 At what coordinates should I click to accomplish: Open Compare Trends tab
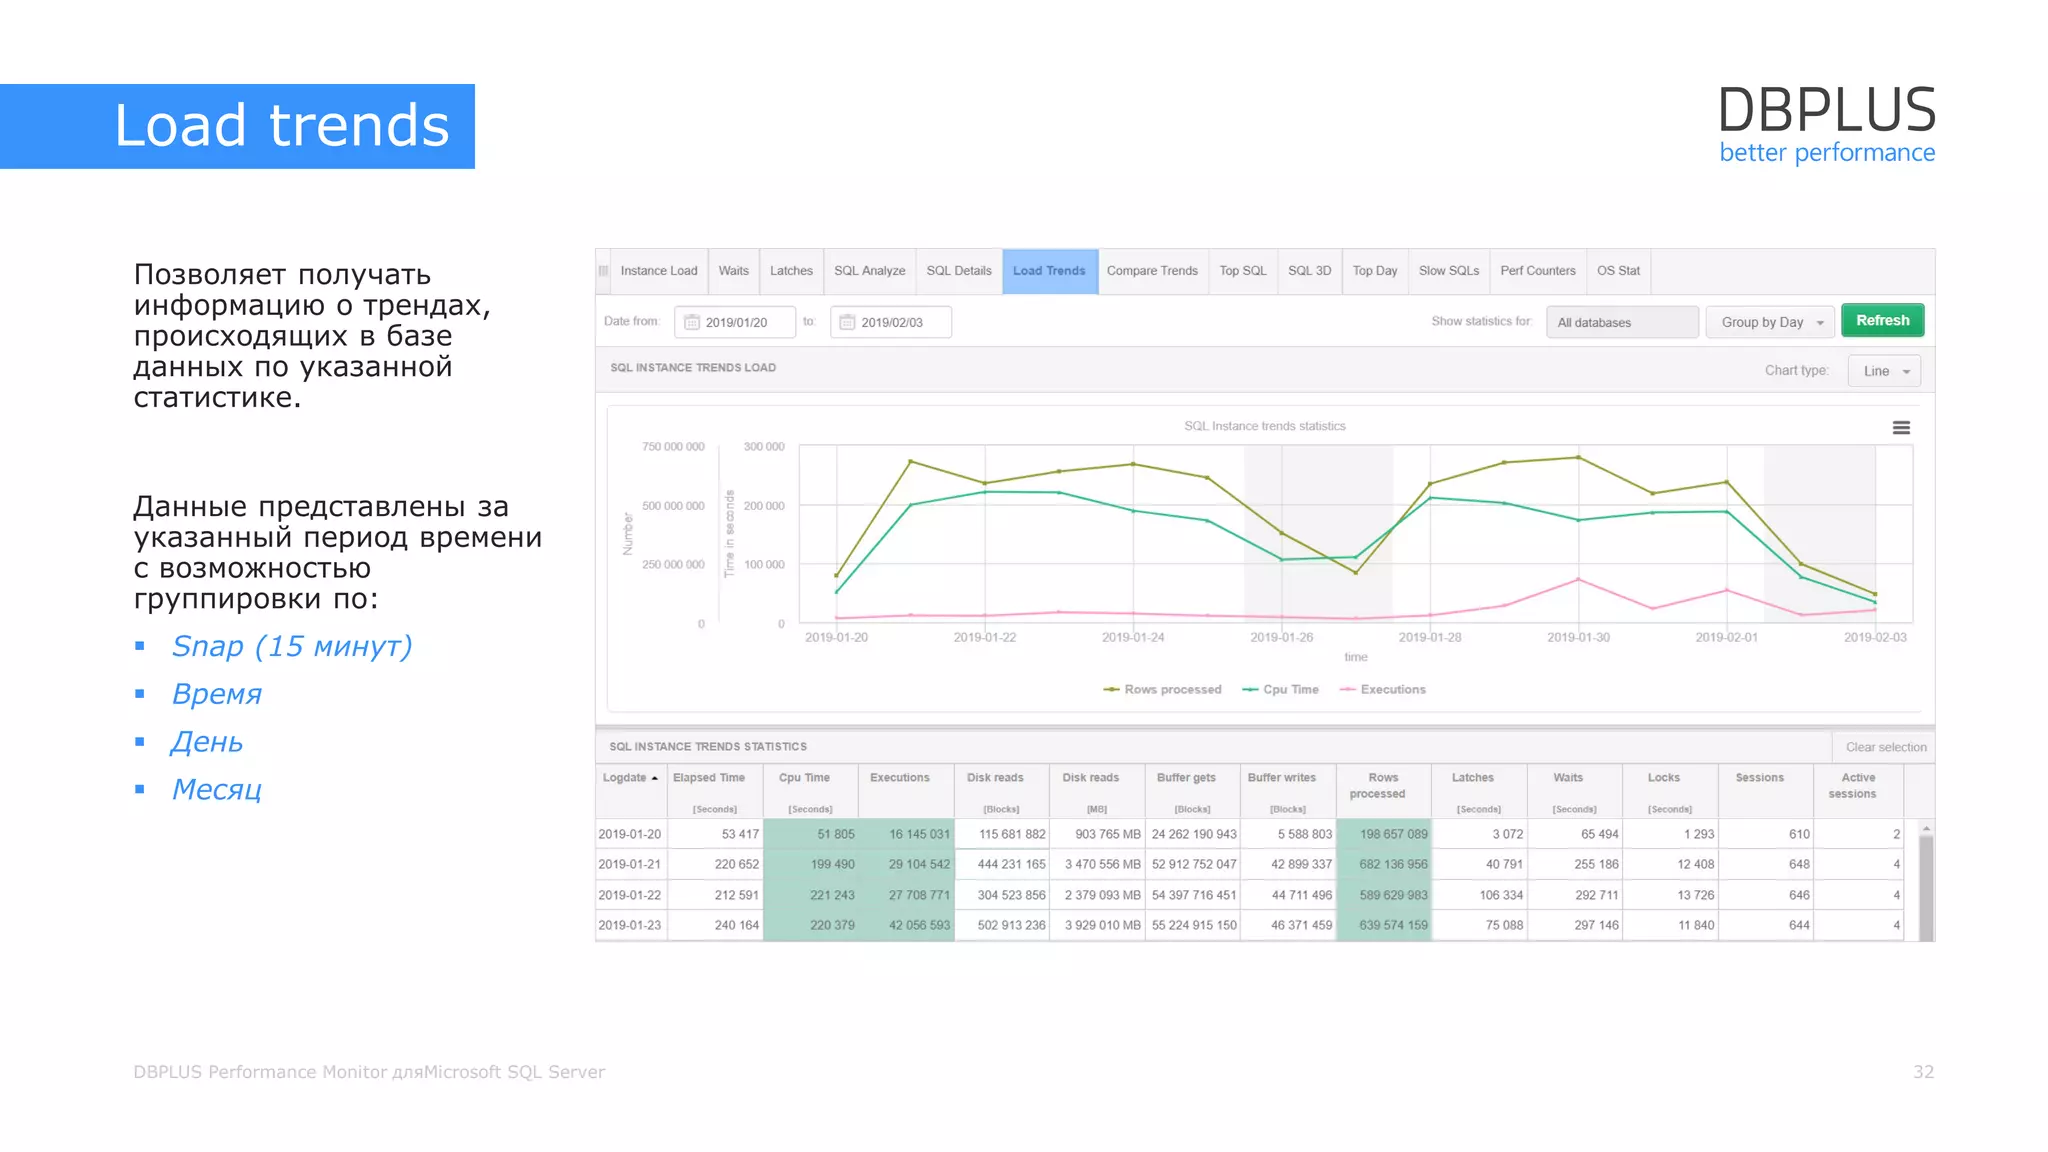click(x=1152, y=271)
